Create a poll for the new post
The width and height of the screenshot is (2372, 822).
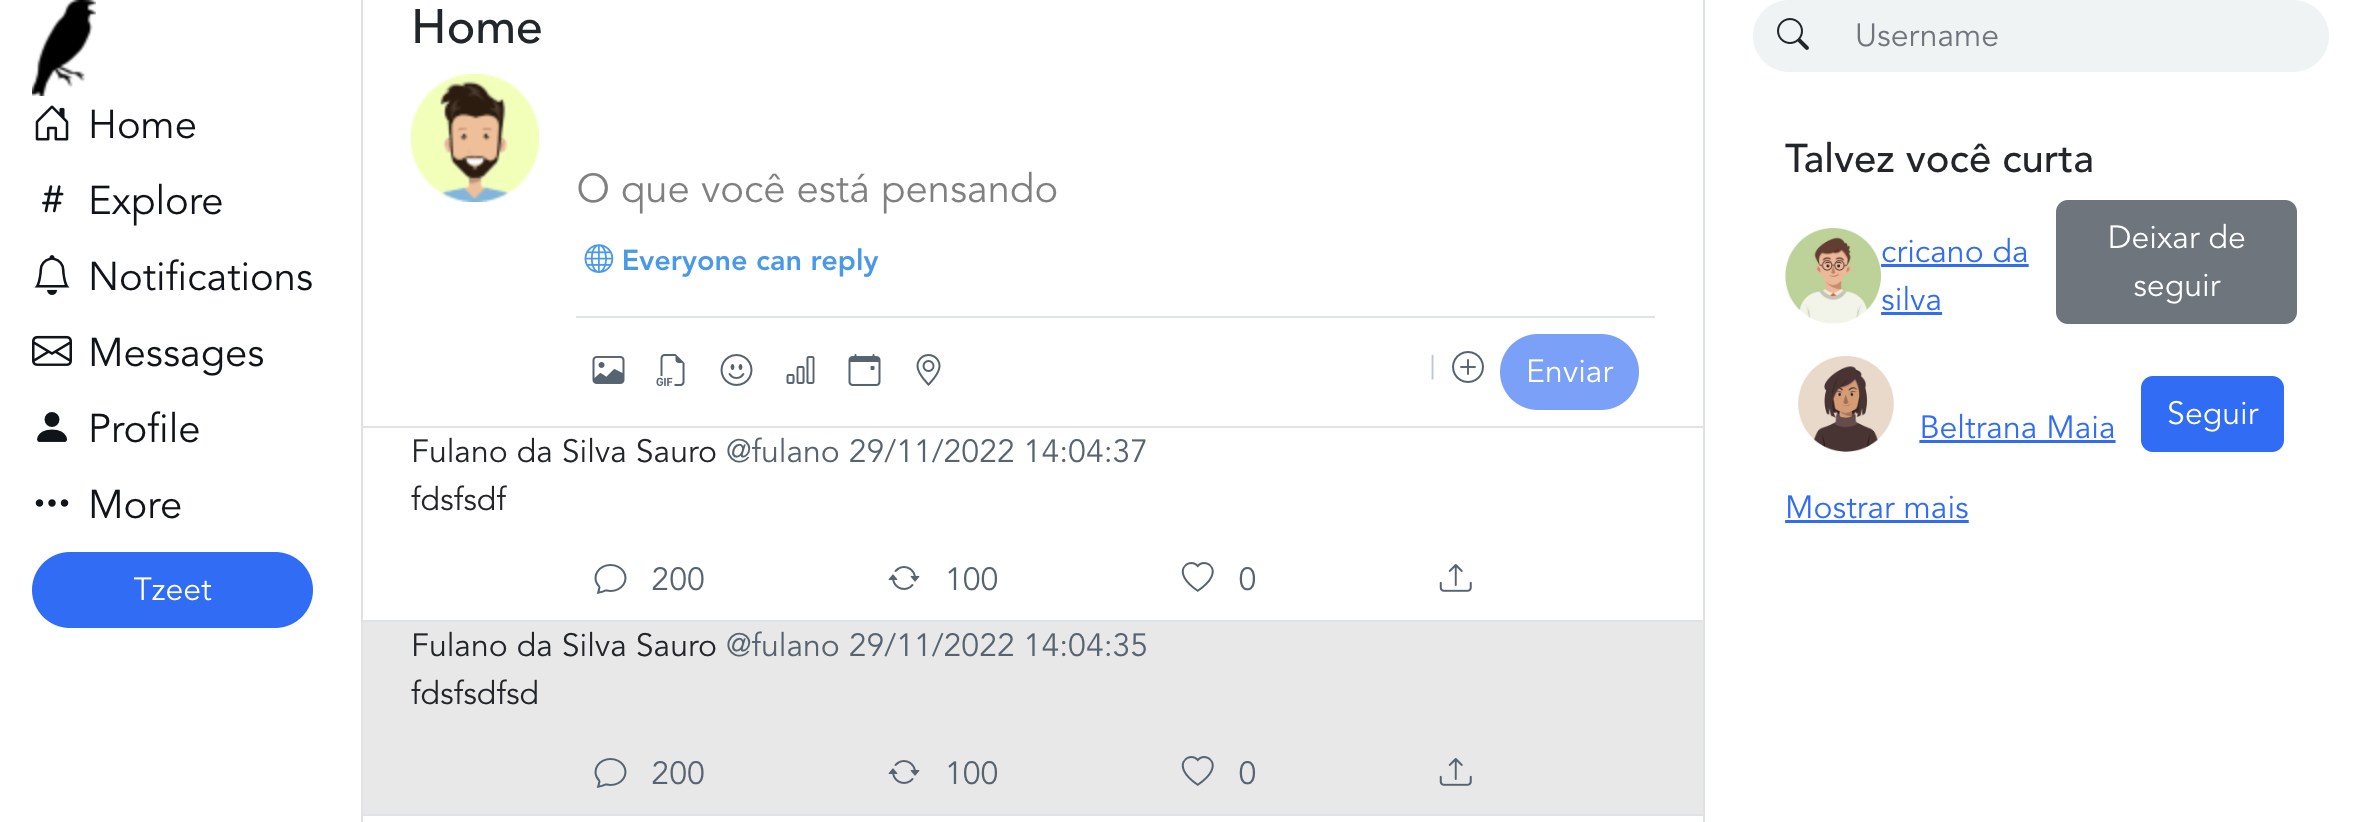pos(800,370)
